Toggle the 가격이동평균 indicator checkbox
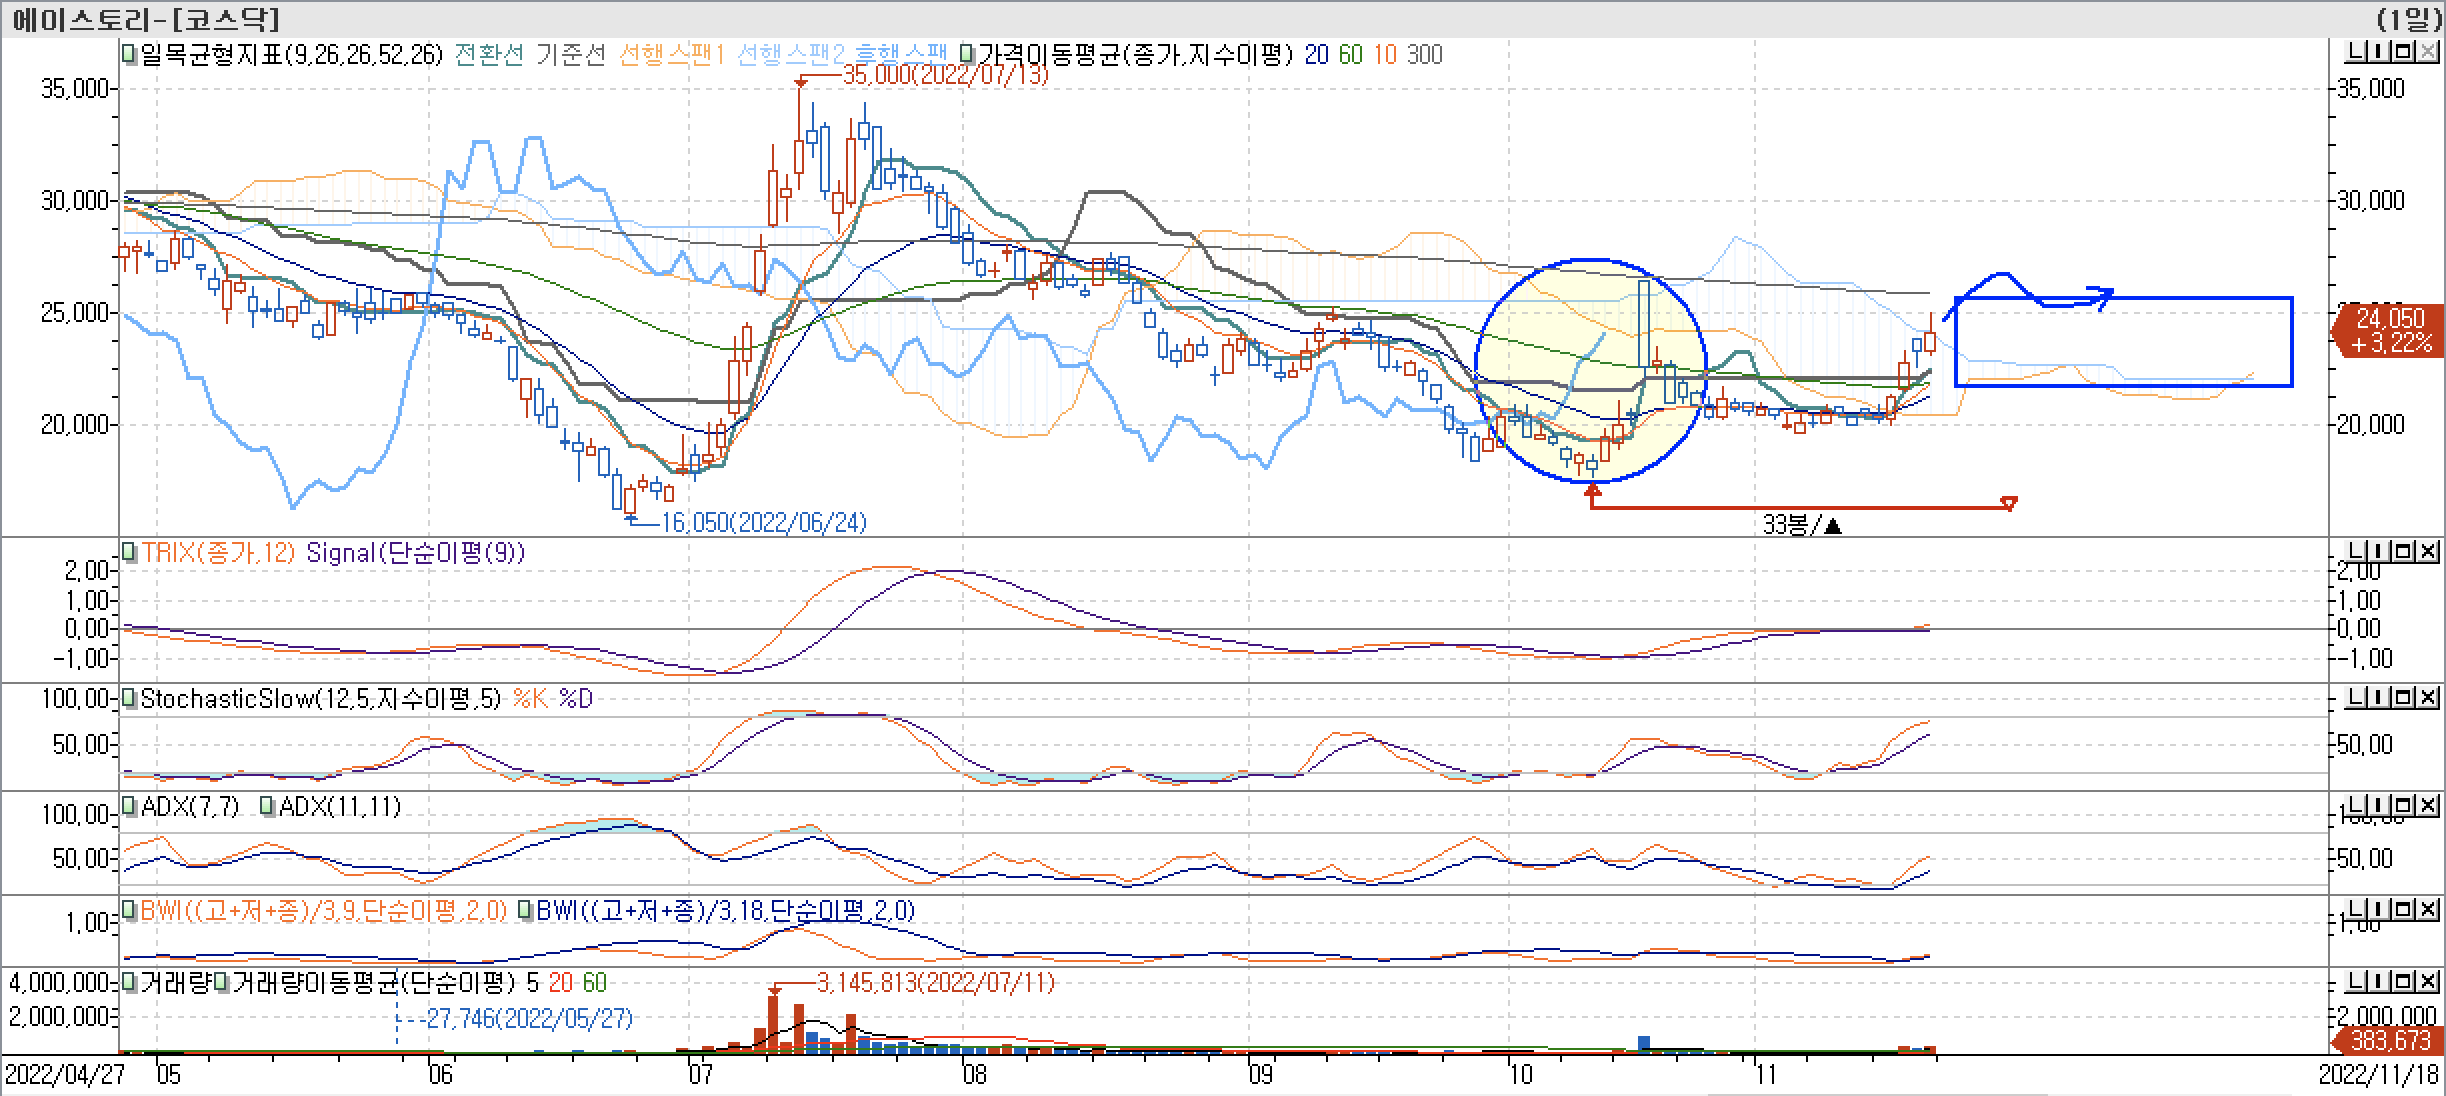The width and height of the screenshot is (2446, 1096). point(966,54)
